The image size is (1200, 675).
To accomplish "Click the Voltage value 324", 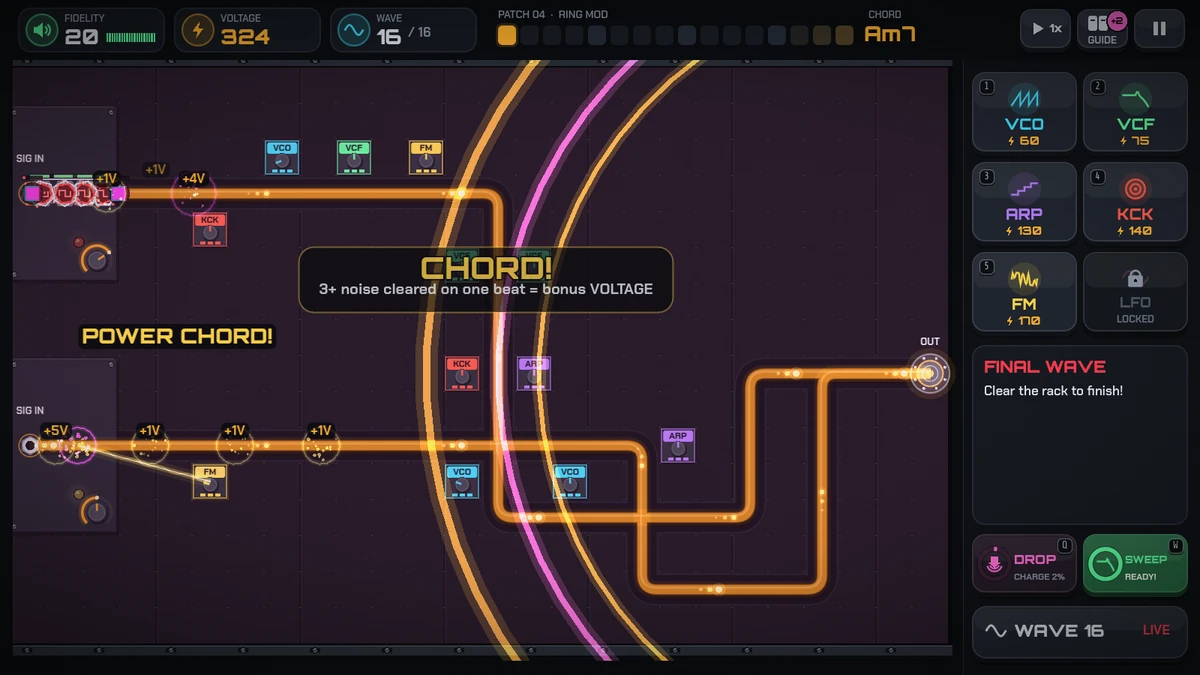I will [x=245, y=37].
